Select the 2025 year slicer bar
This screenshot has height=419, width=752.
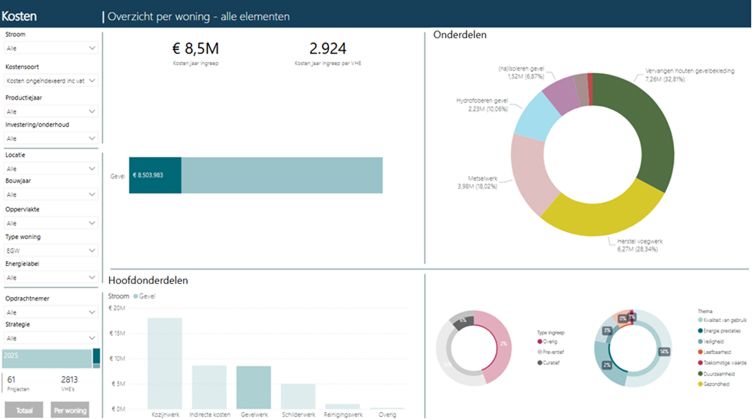[46, 356]
